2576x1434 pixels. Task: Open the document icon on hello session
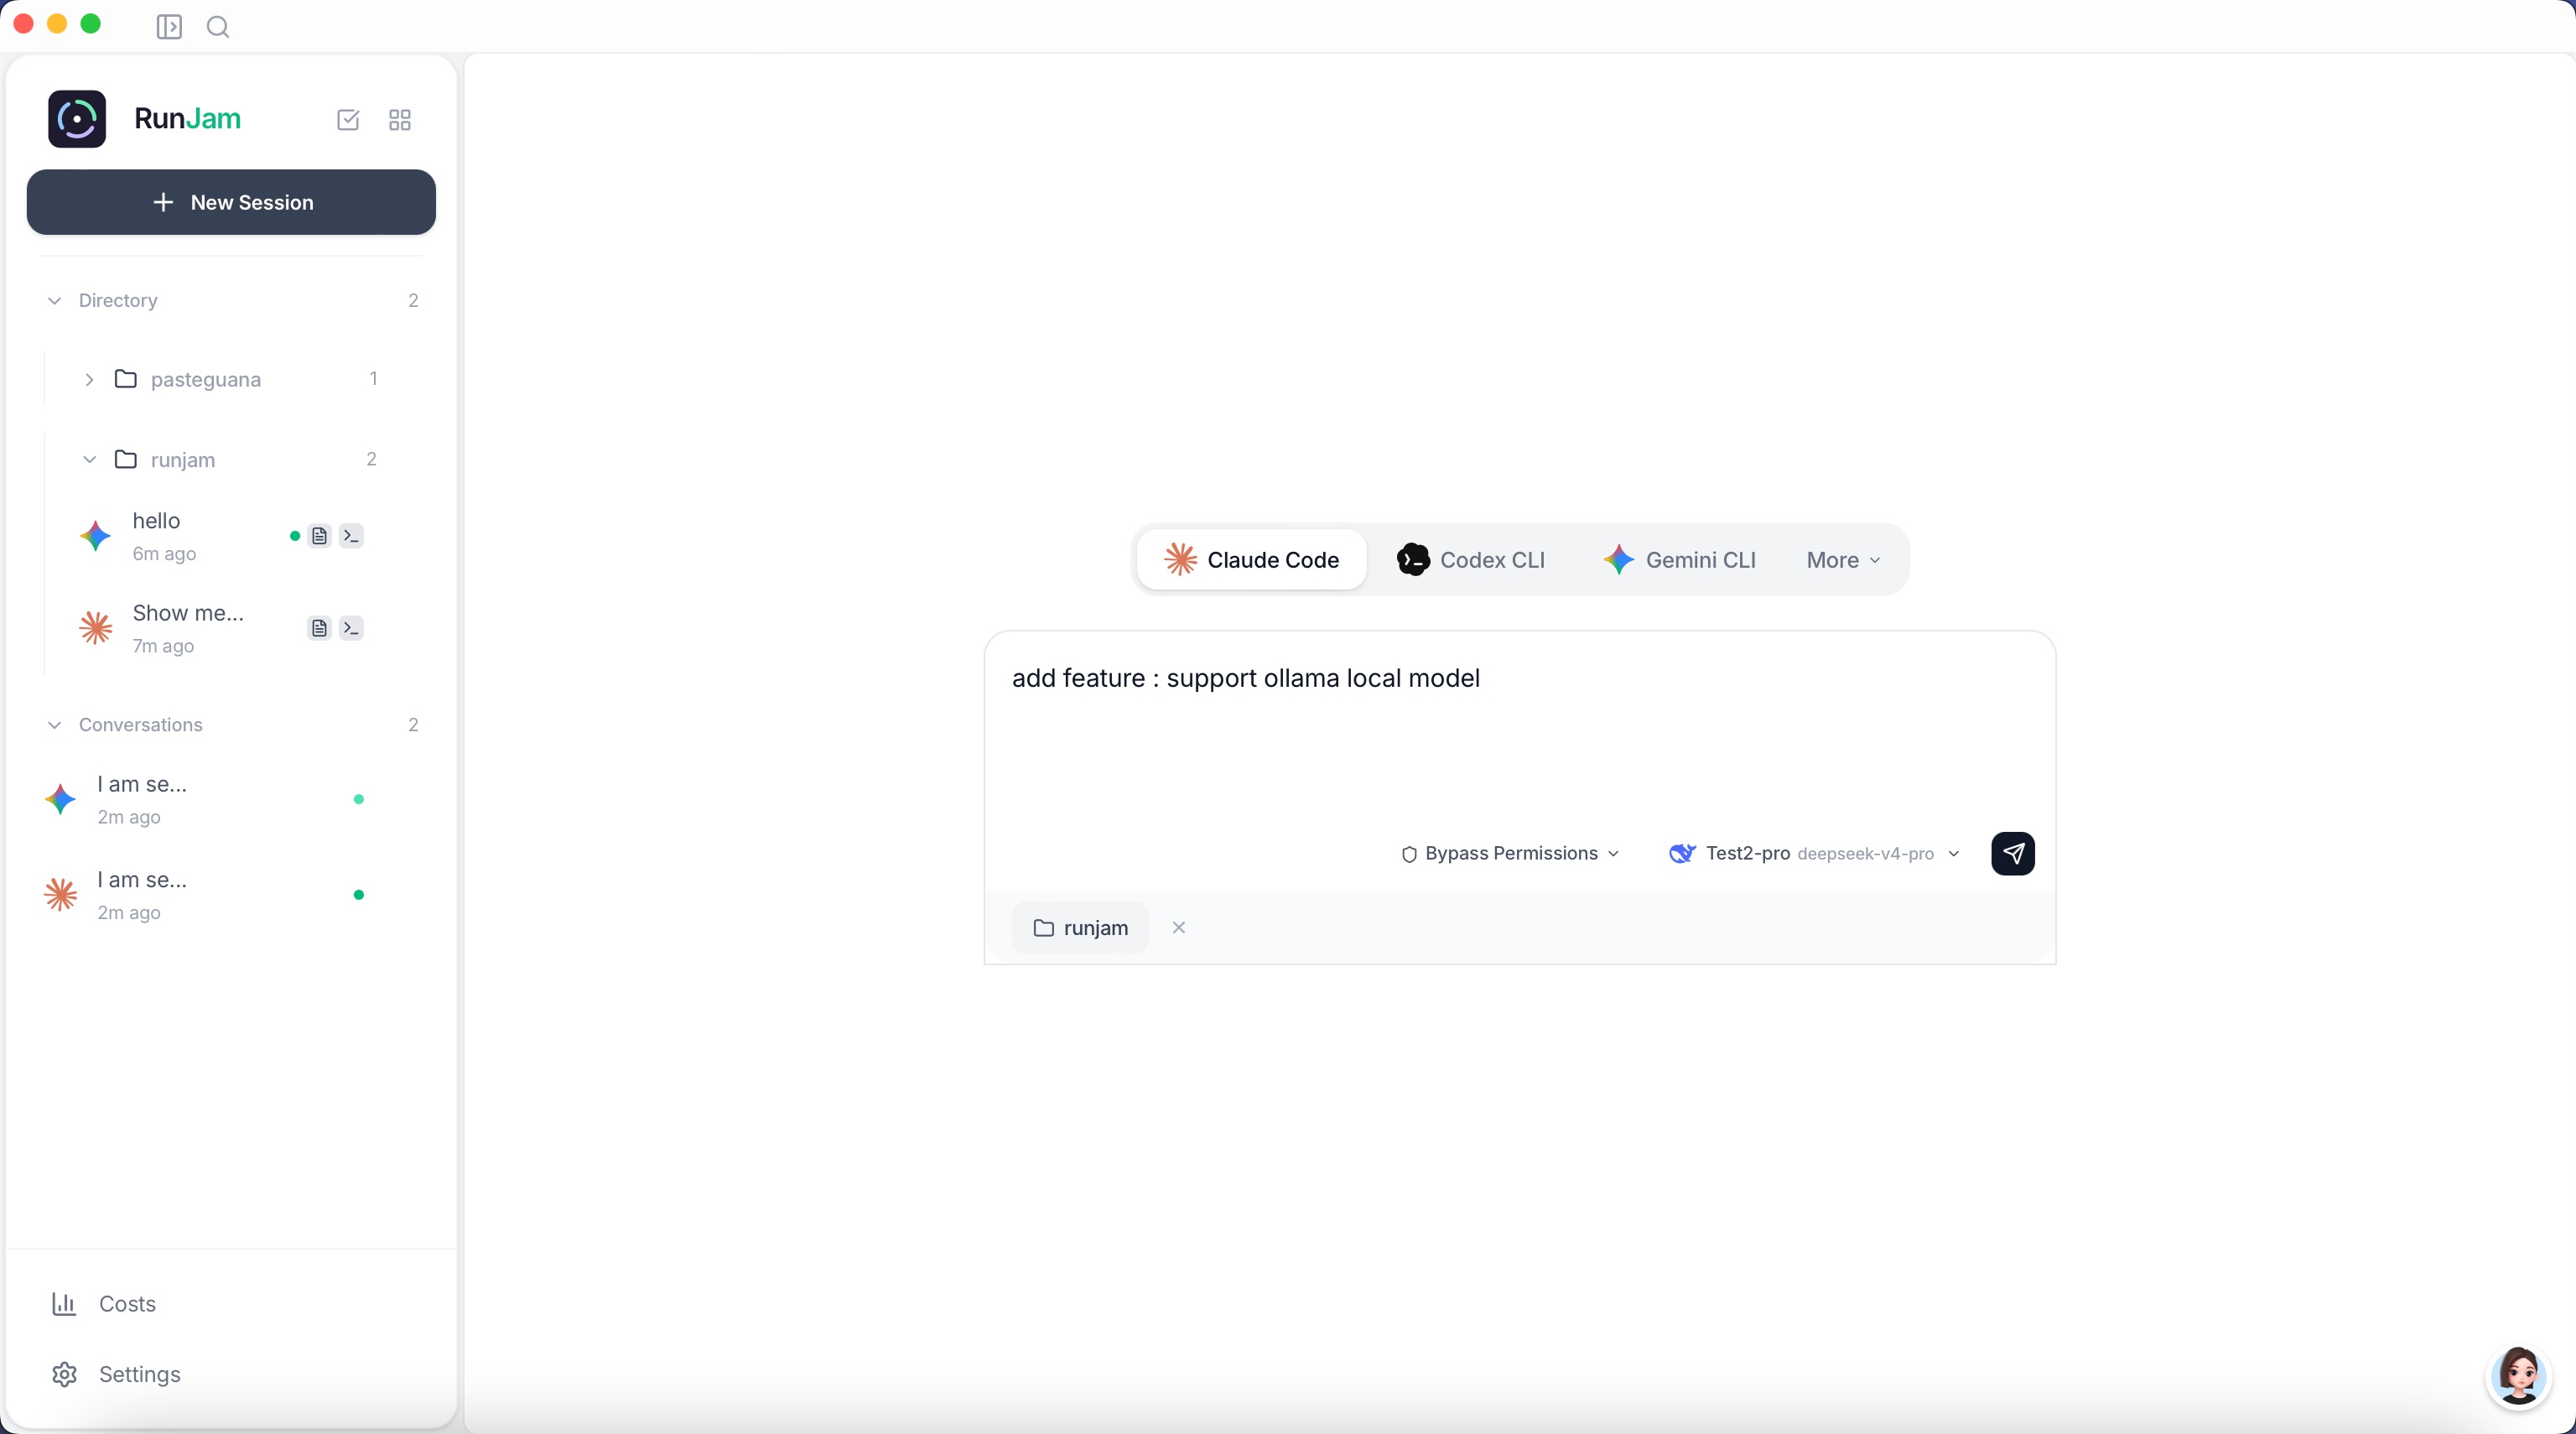[319, 536]
